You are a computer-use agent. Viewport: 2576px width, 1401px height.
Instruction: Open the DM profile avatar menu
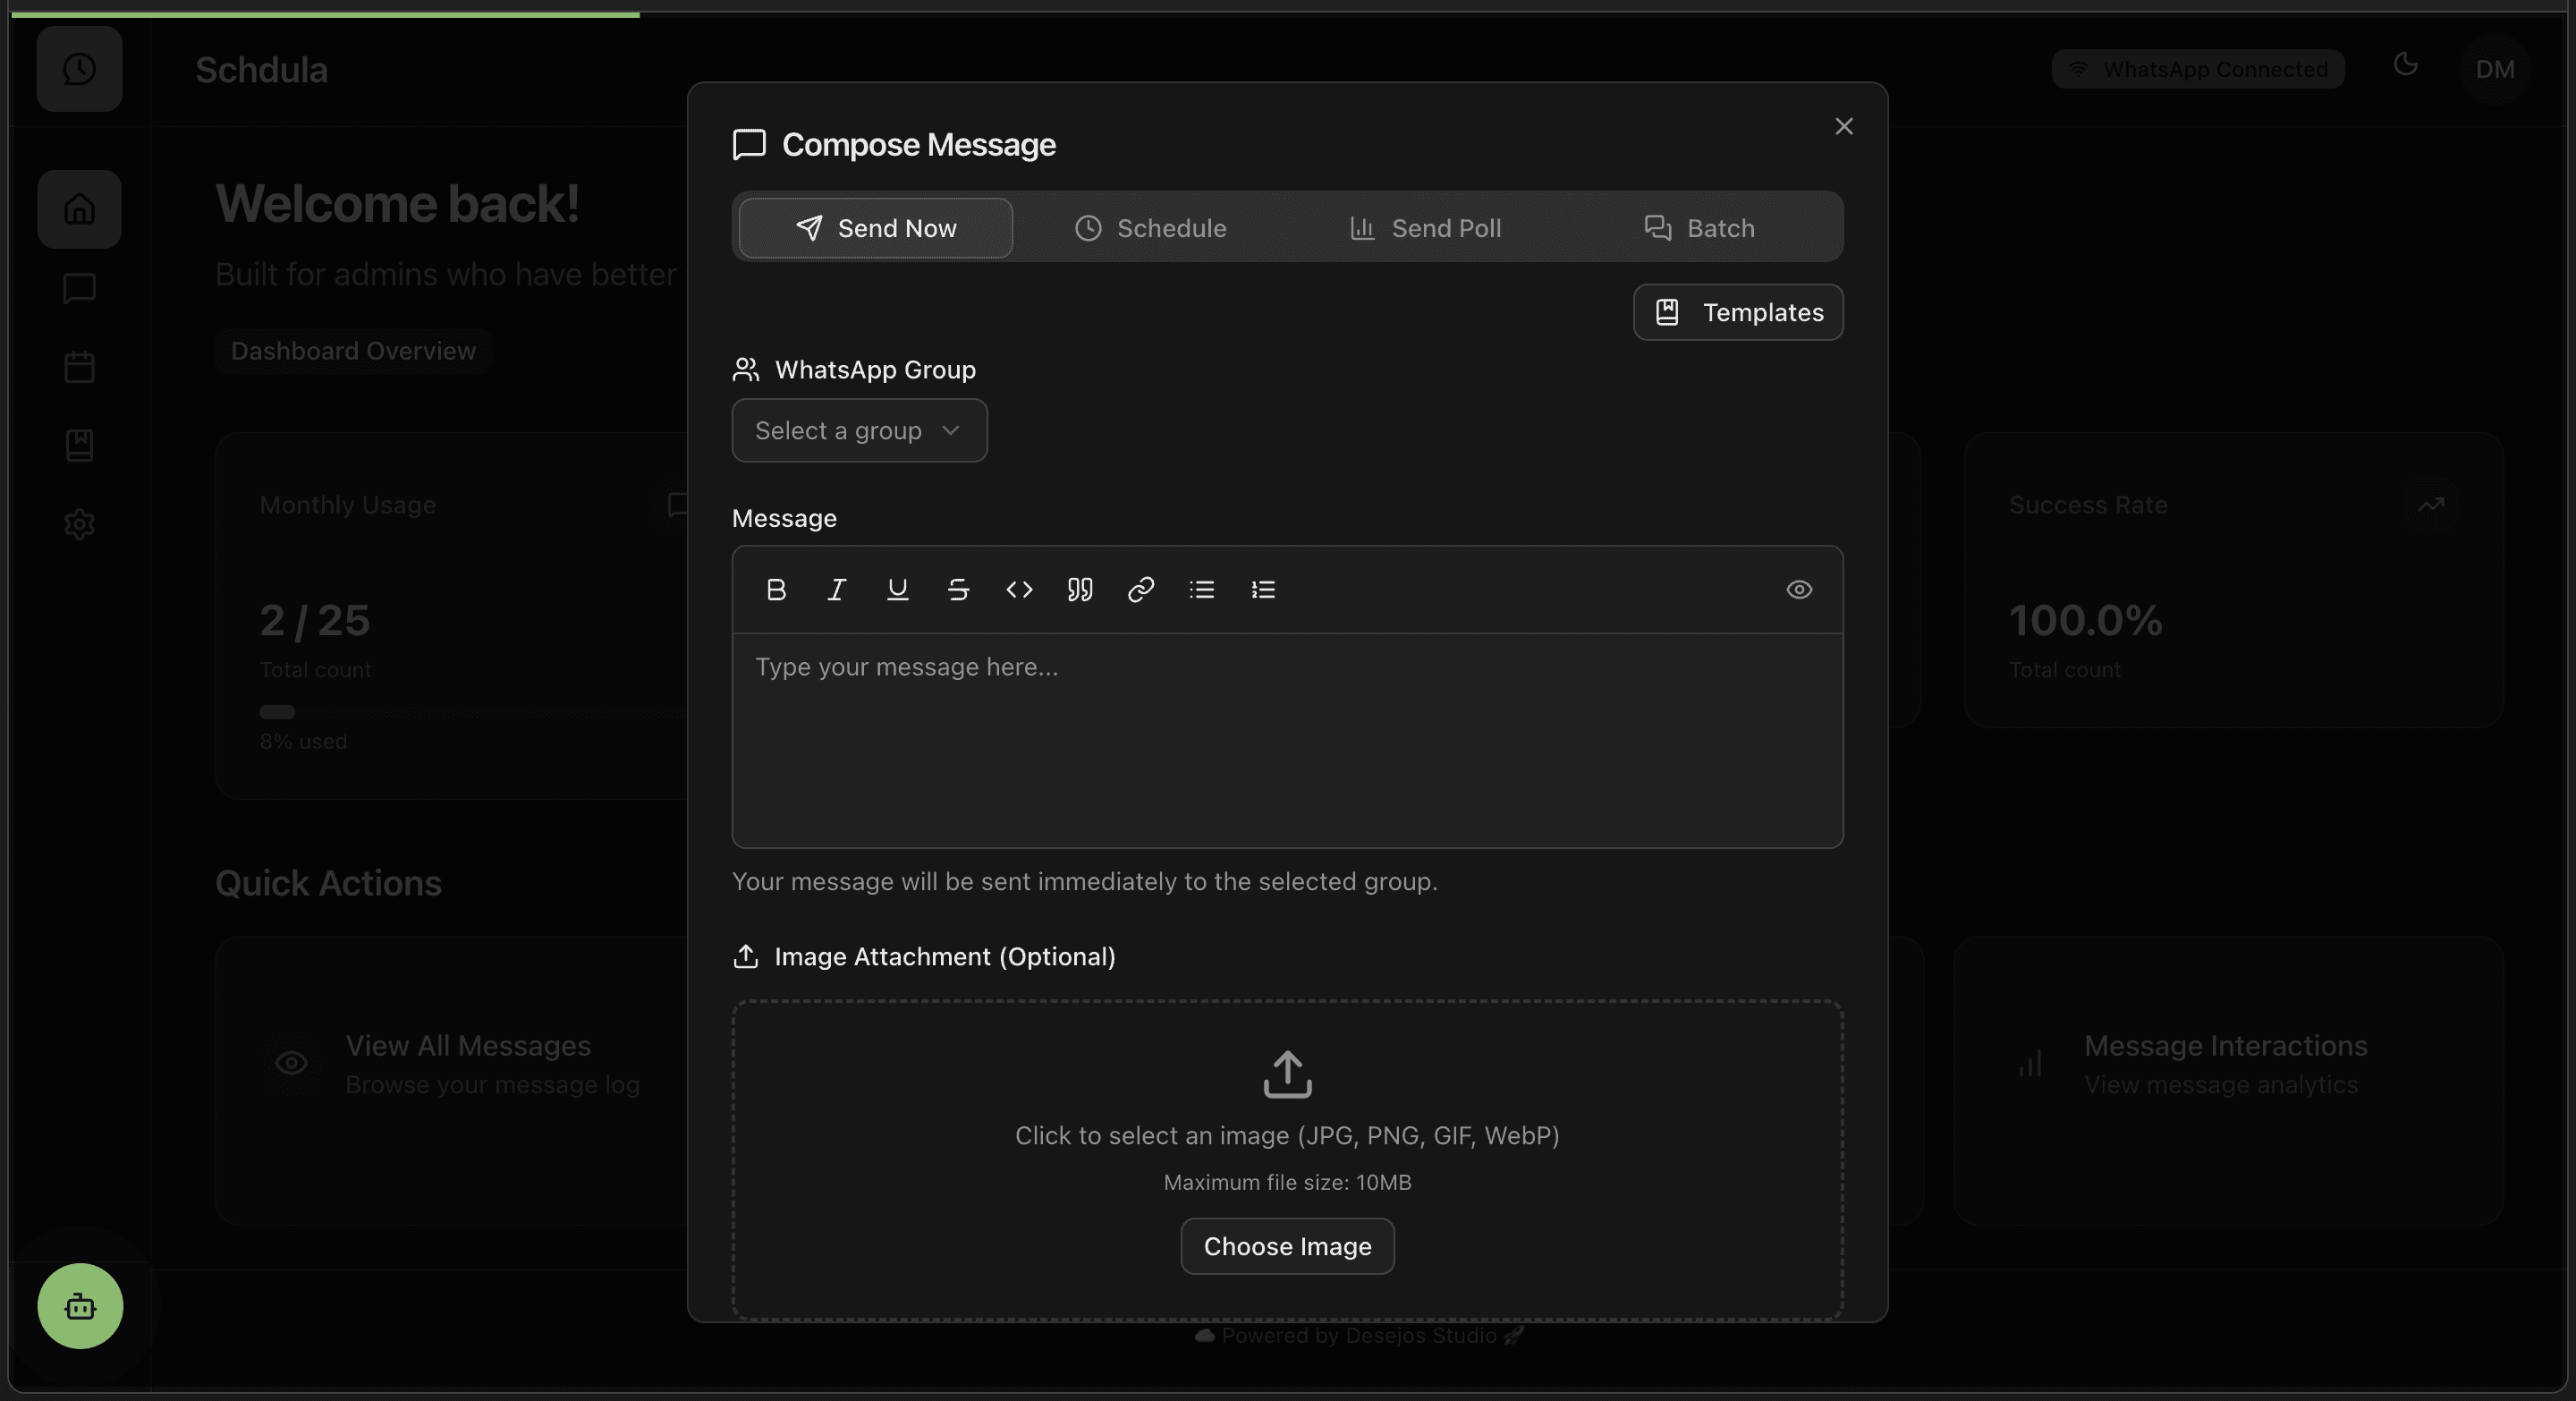point(2496,68)
